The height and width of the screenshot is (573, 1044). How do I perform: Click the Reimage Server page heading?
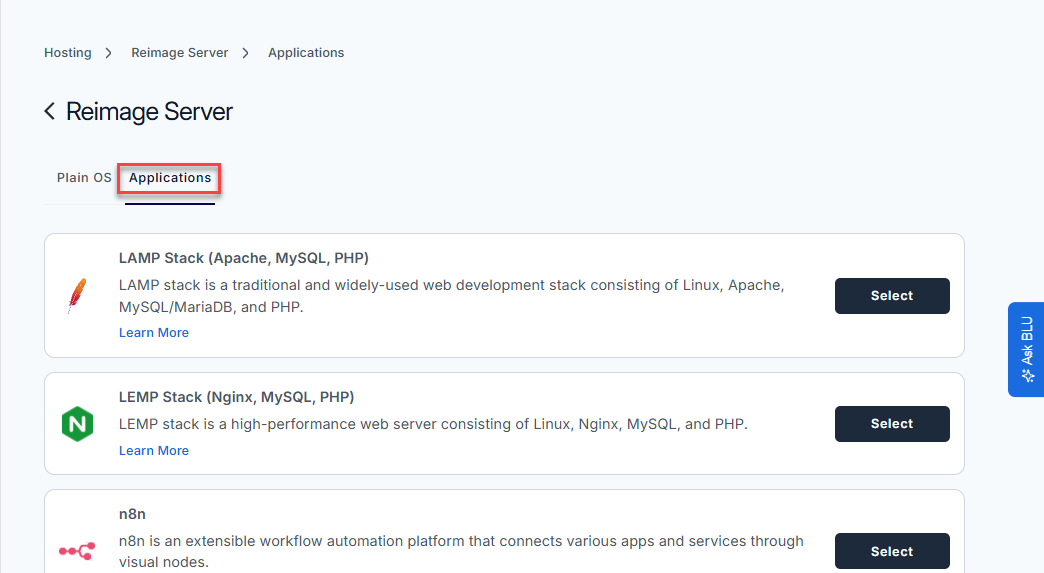coord(149,112)
